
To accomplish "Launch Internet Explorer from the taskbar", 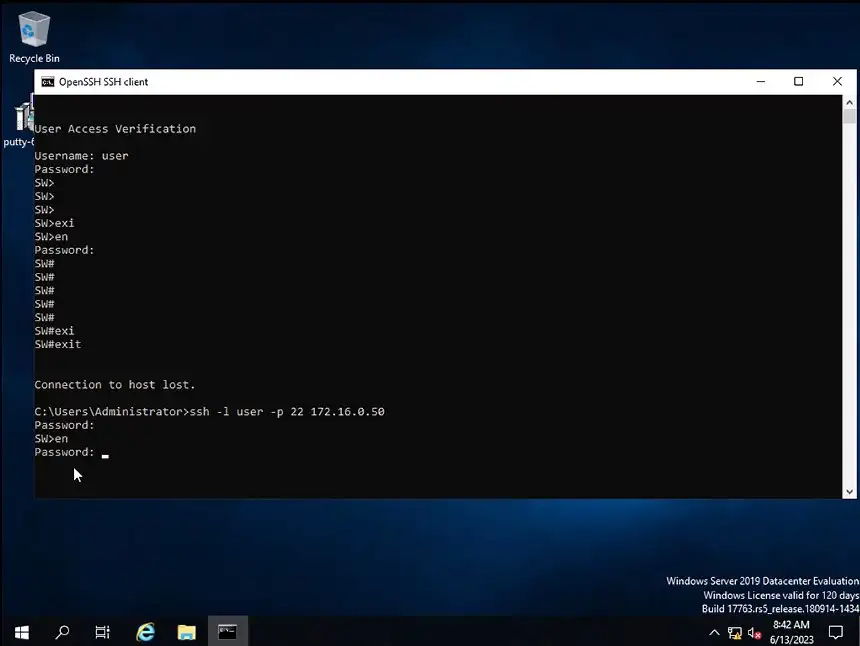I will (x=146, y=631).
